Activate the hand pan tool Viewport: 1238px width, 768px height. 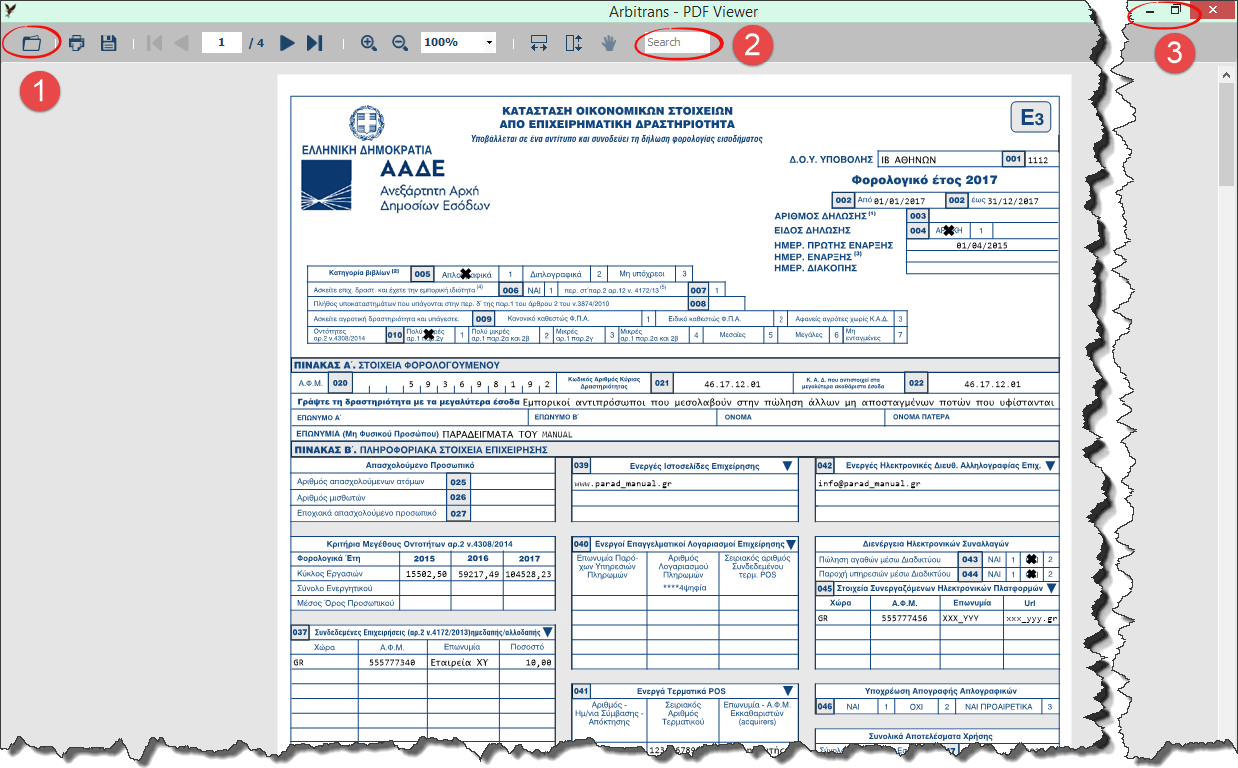click(x=609, y=43)
